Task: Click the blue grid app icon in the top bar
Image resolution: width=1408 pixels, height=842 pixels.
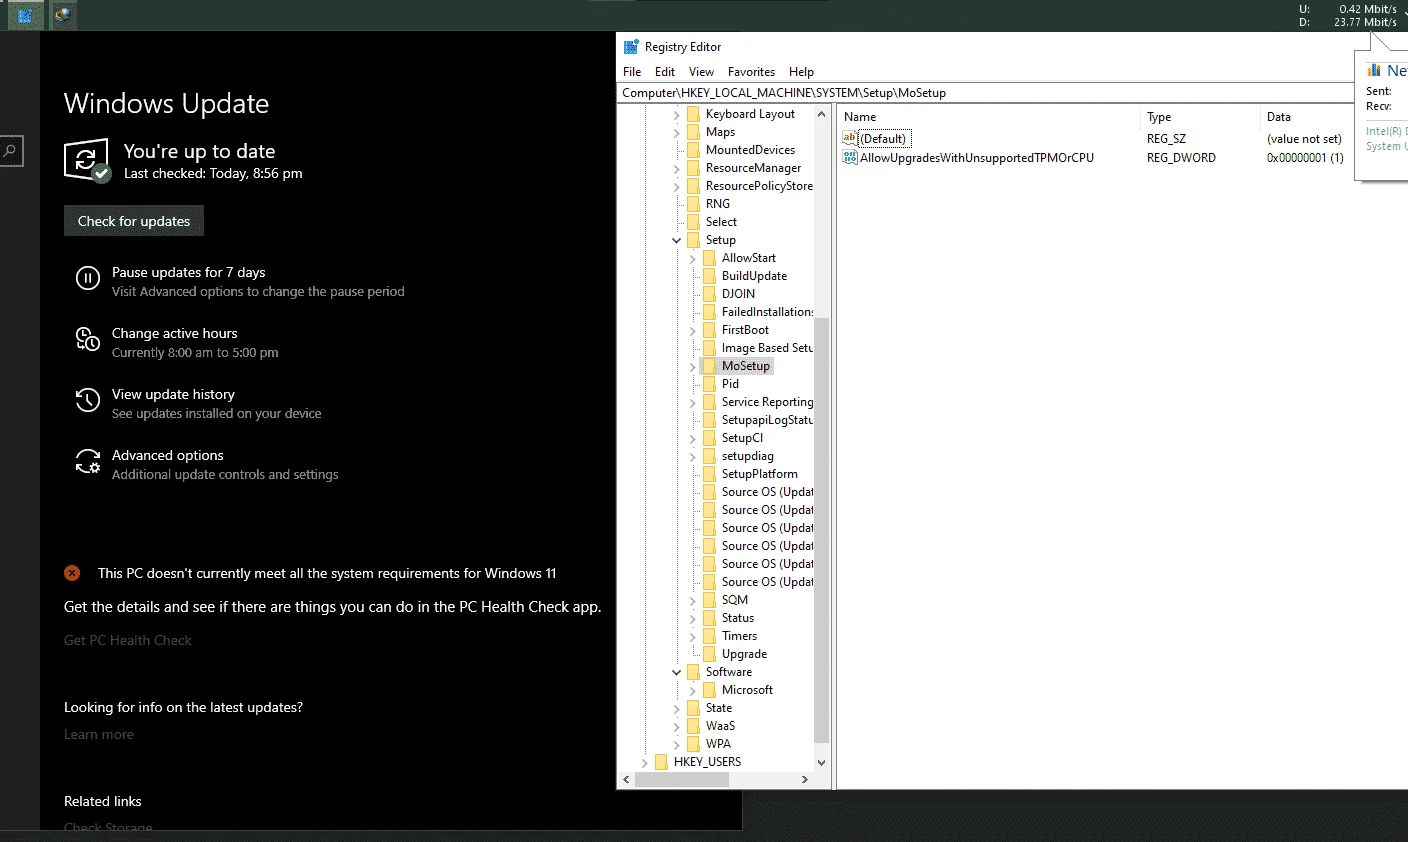Action: 25,15
